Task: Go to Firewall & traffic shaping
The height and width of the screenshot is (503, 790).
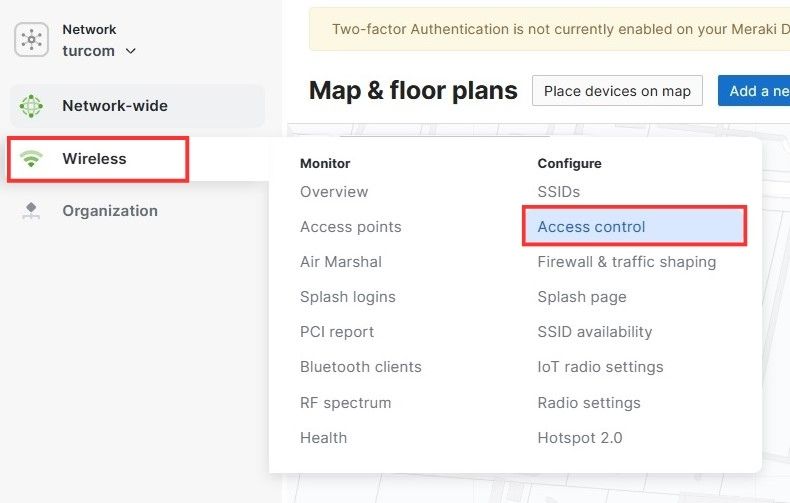Action: coord(626,262)
